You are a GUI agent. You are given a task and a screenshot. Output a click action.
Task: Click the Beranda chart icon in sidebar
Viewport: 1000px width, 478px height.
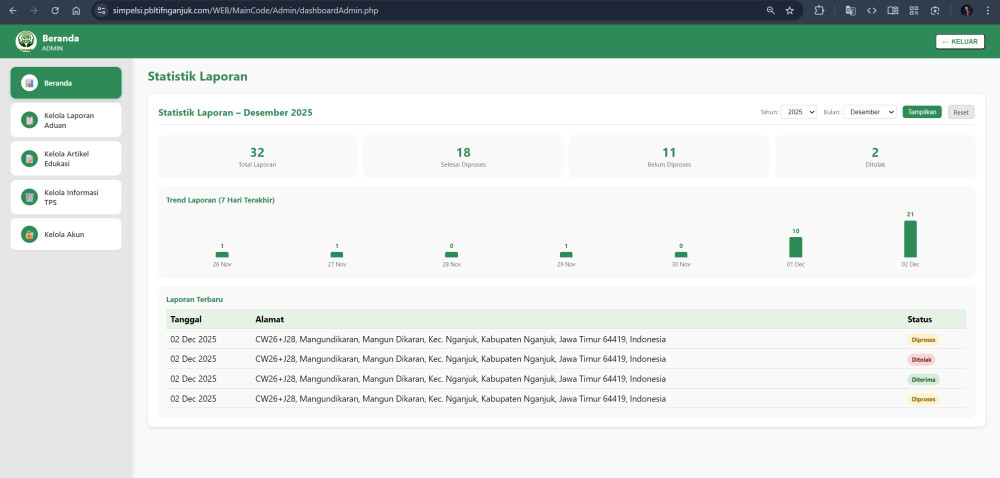(x=30, y=83)
